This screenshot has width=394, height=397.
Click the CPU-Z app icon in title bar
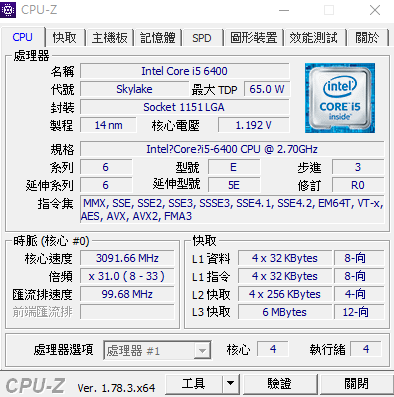tap(8, 10)
